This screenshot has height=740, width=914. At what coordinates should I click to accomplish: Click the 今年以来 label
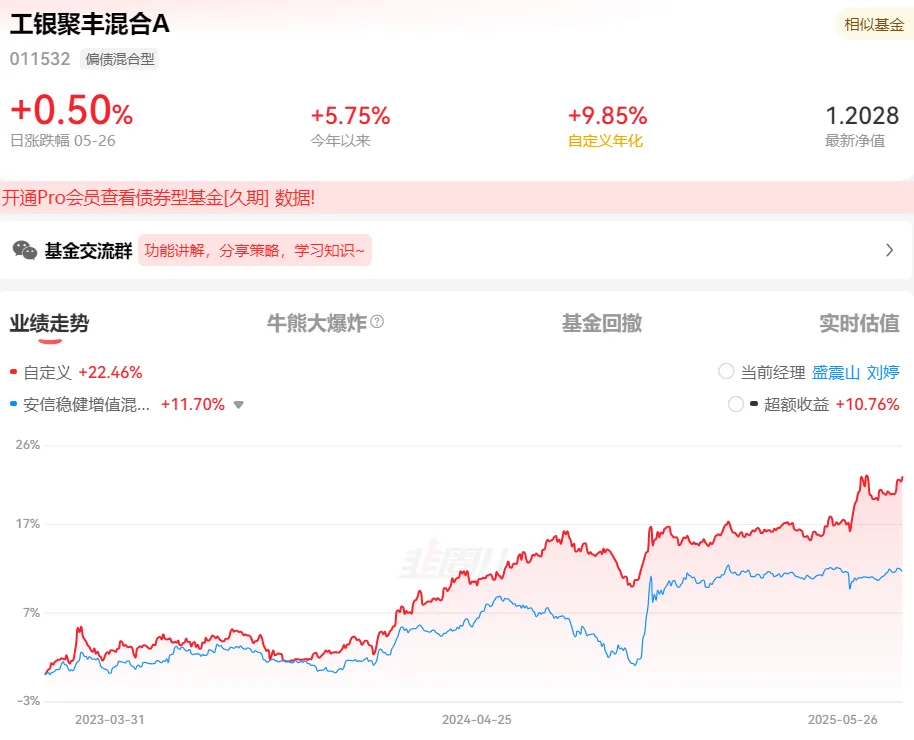pos(340,141)
